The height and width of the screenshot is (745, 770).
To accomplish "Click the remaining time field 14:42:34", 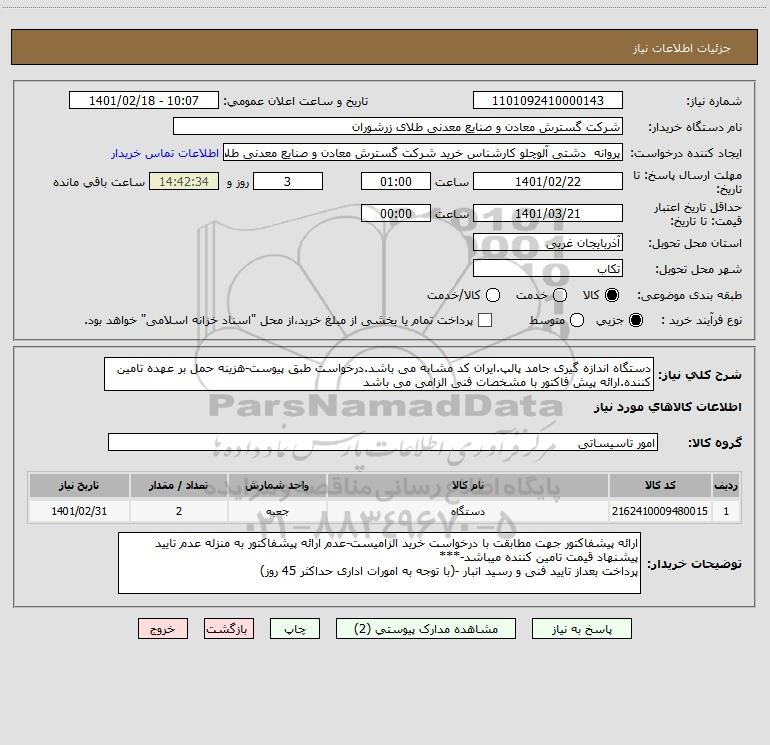I will point(184,181).
